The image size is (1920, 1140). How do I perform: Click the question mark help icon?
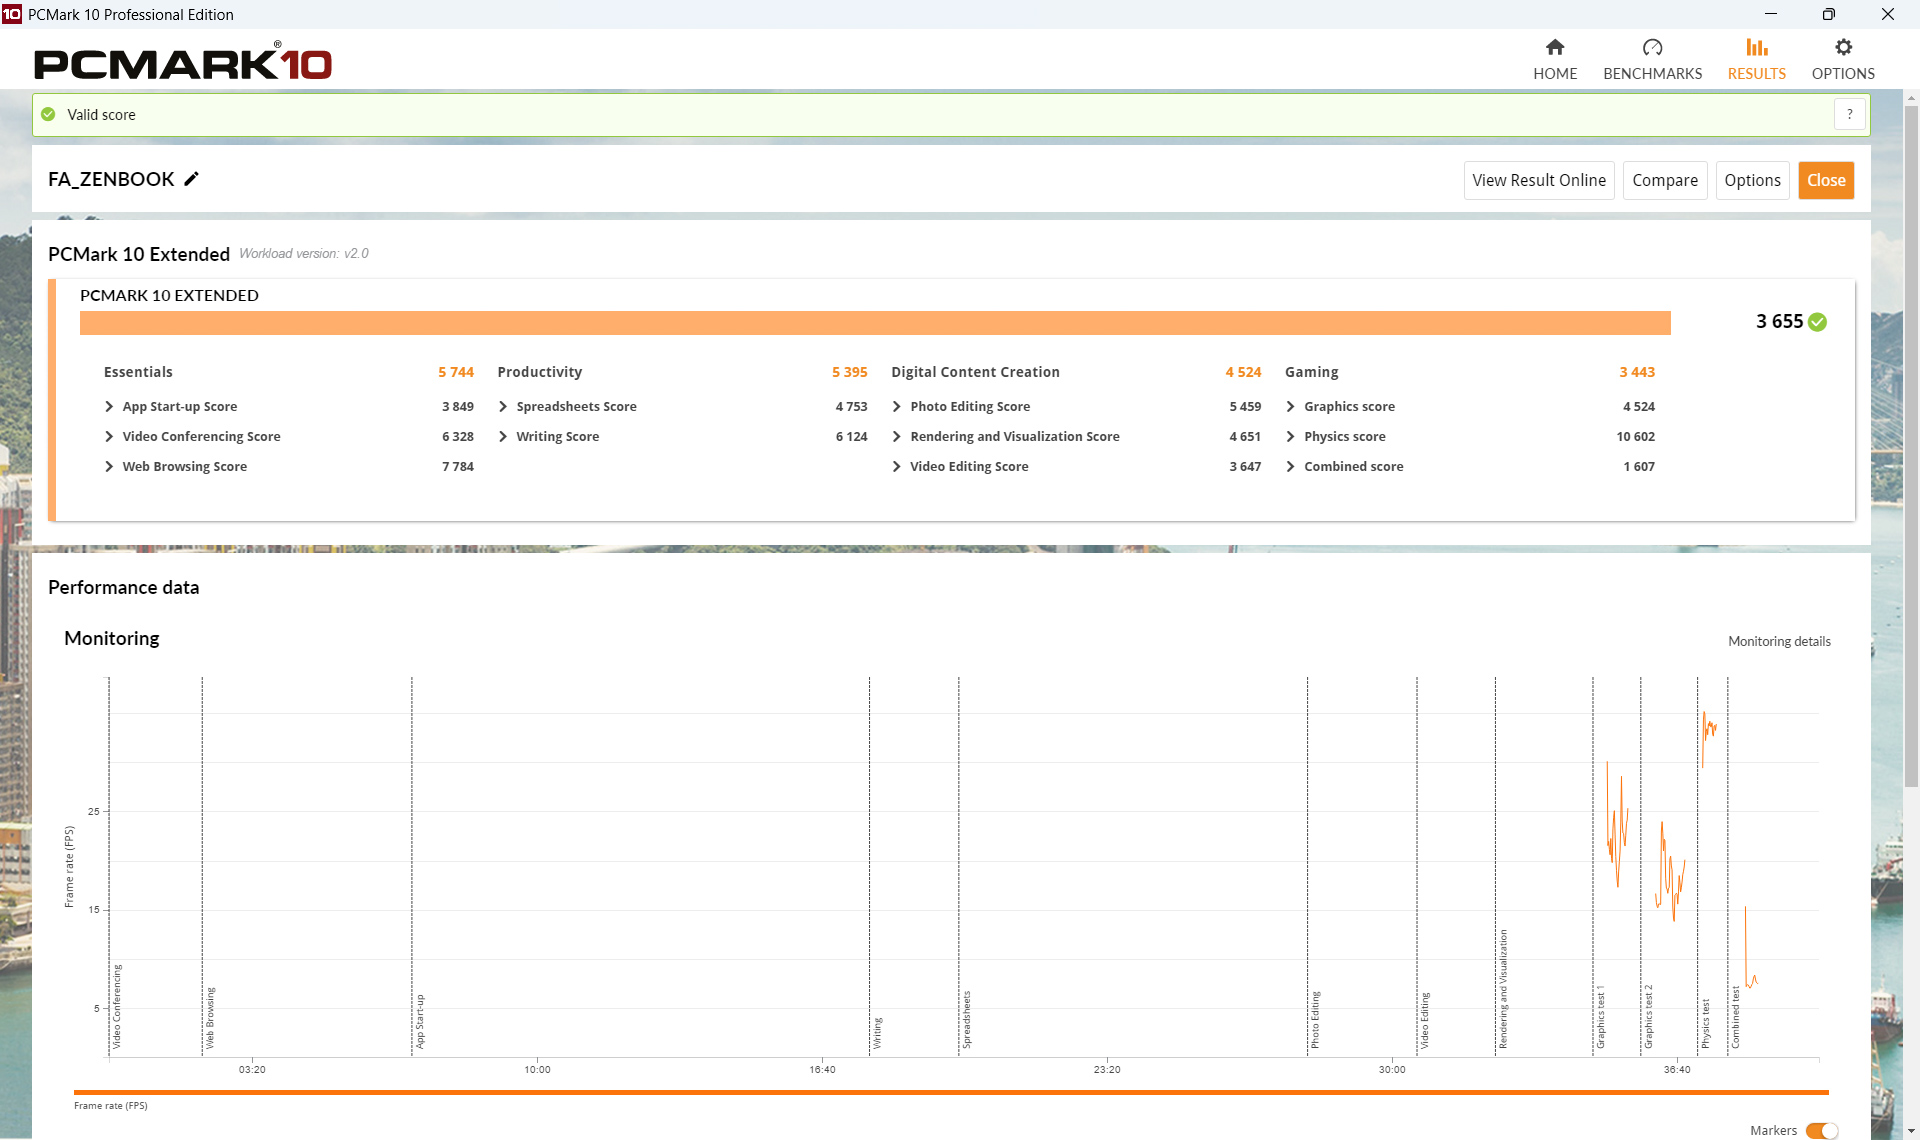click(1849, 115)
